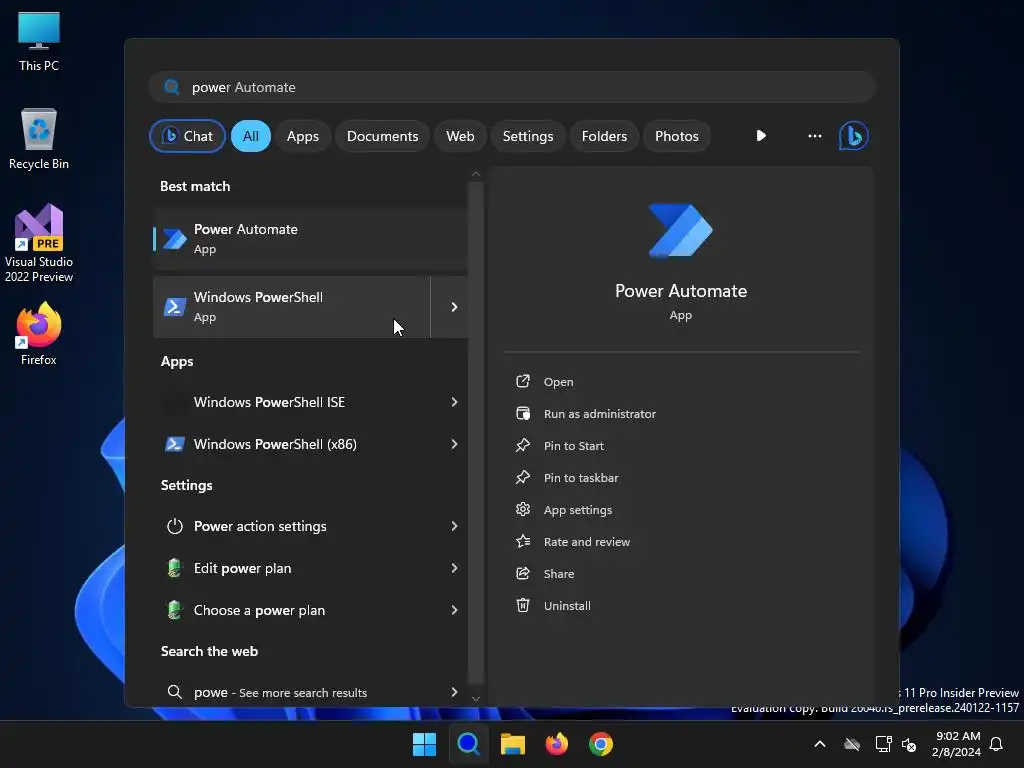Expand Choose a power plan chevron
This screenshot has height=768, width=1024.
[x=454, y=610]
